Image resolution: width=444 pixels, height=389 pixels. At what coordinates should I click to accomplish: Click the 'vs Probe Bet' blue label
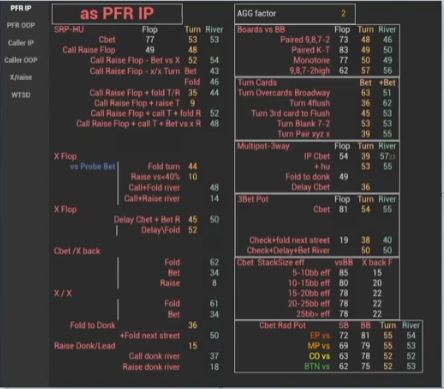[x=93, y=166]
